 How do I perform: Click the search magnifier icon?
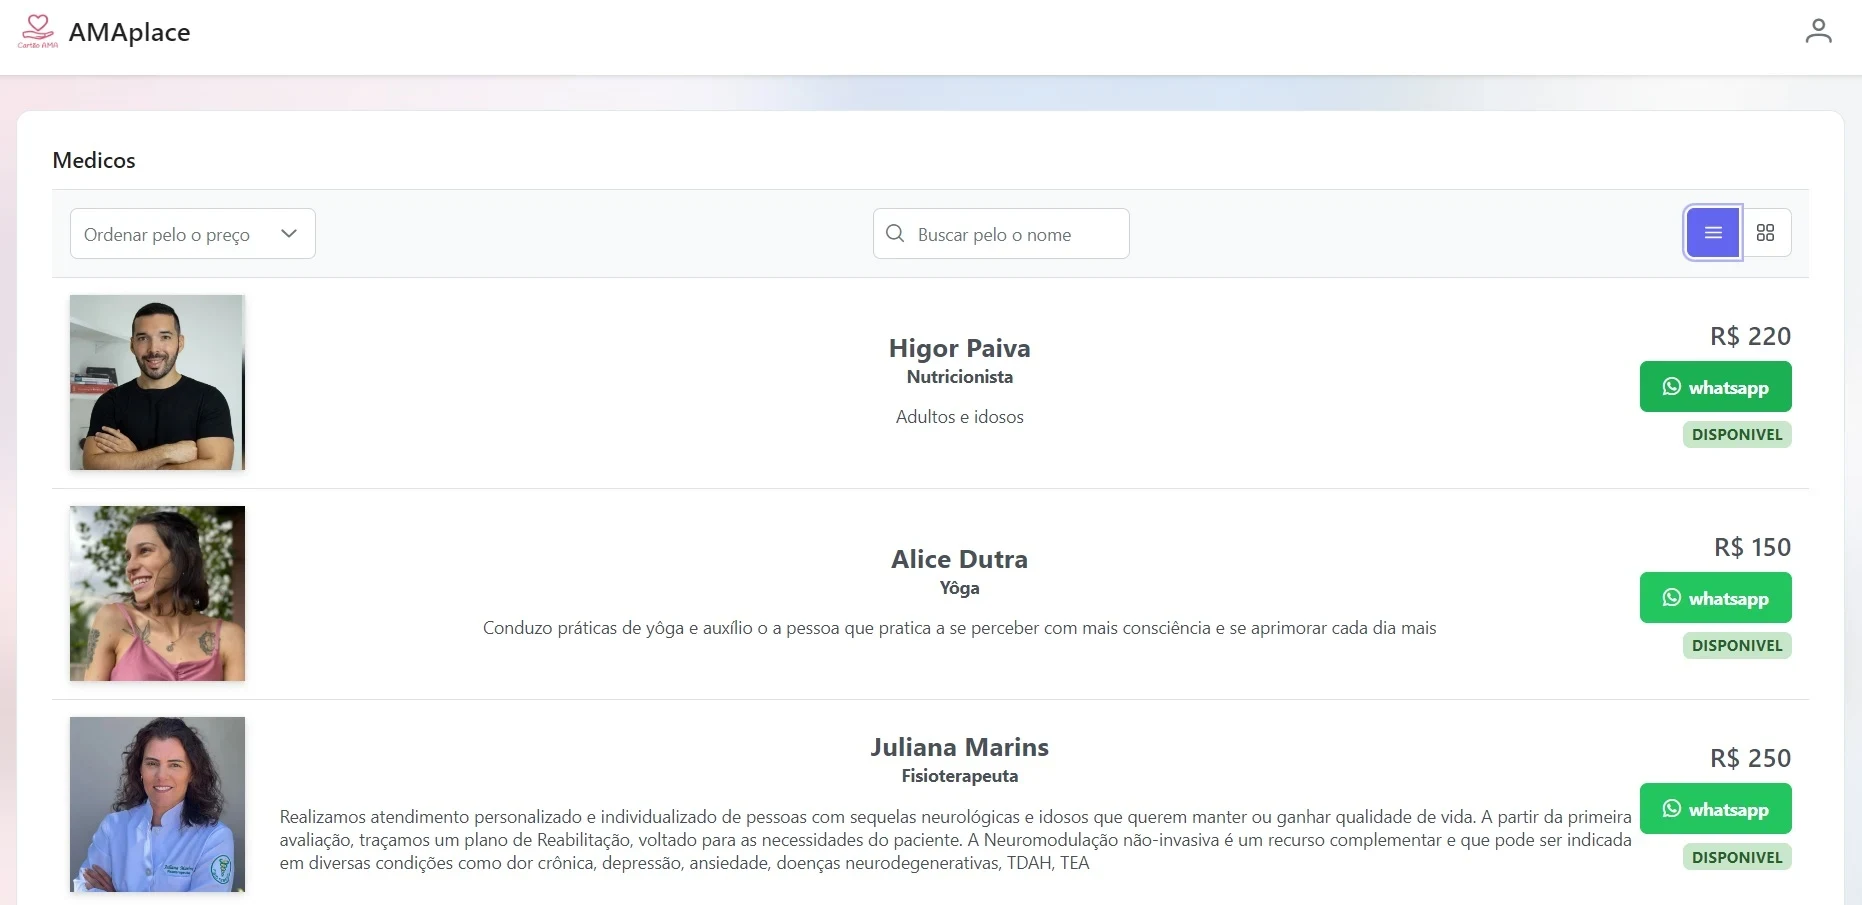(895, 233)
